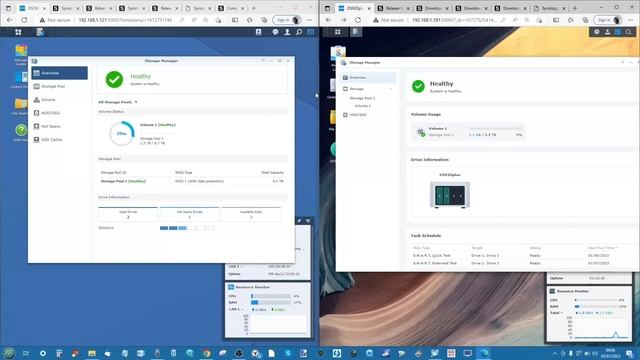
Task: Select Volume in left Storage Manager sidebar
Action: (x=60, y=100)
